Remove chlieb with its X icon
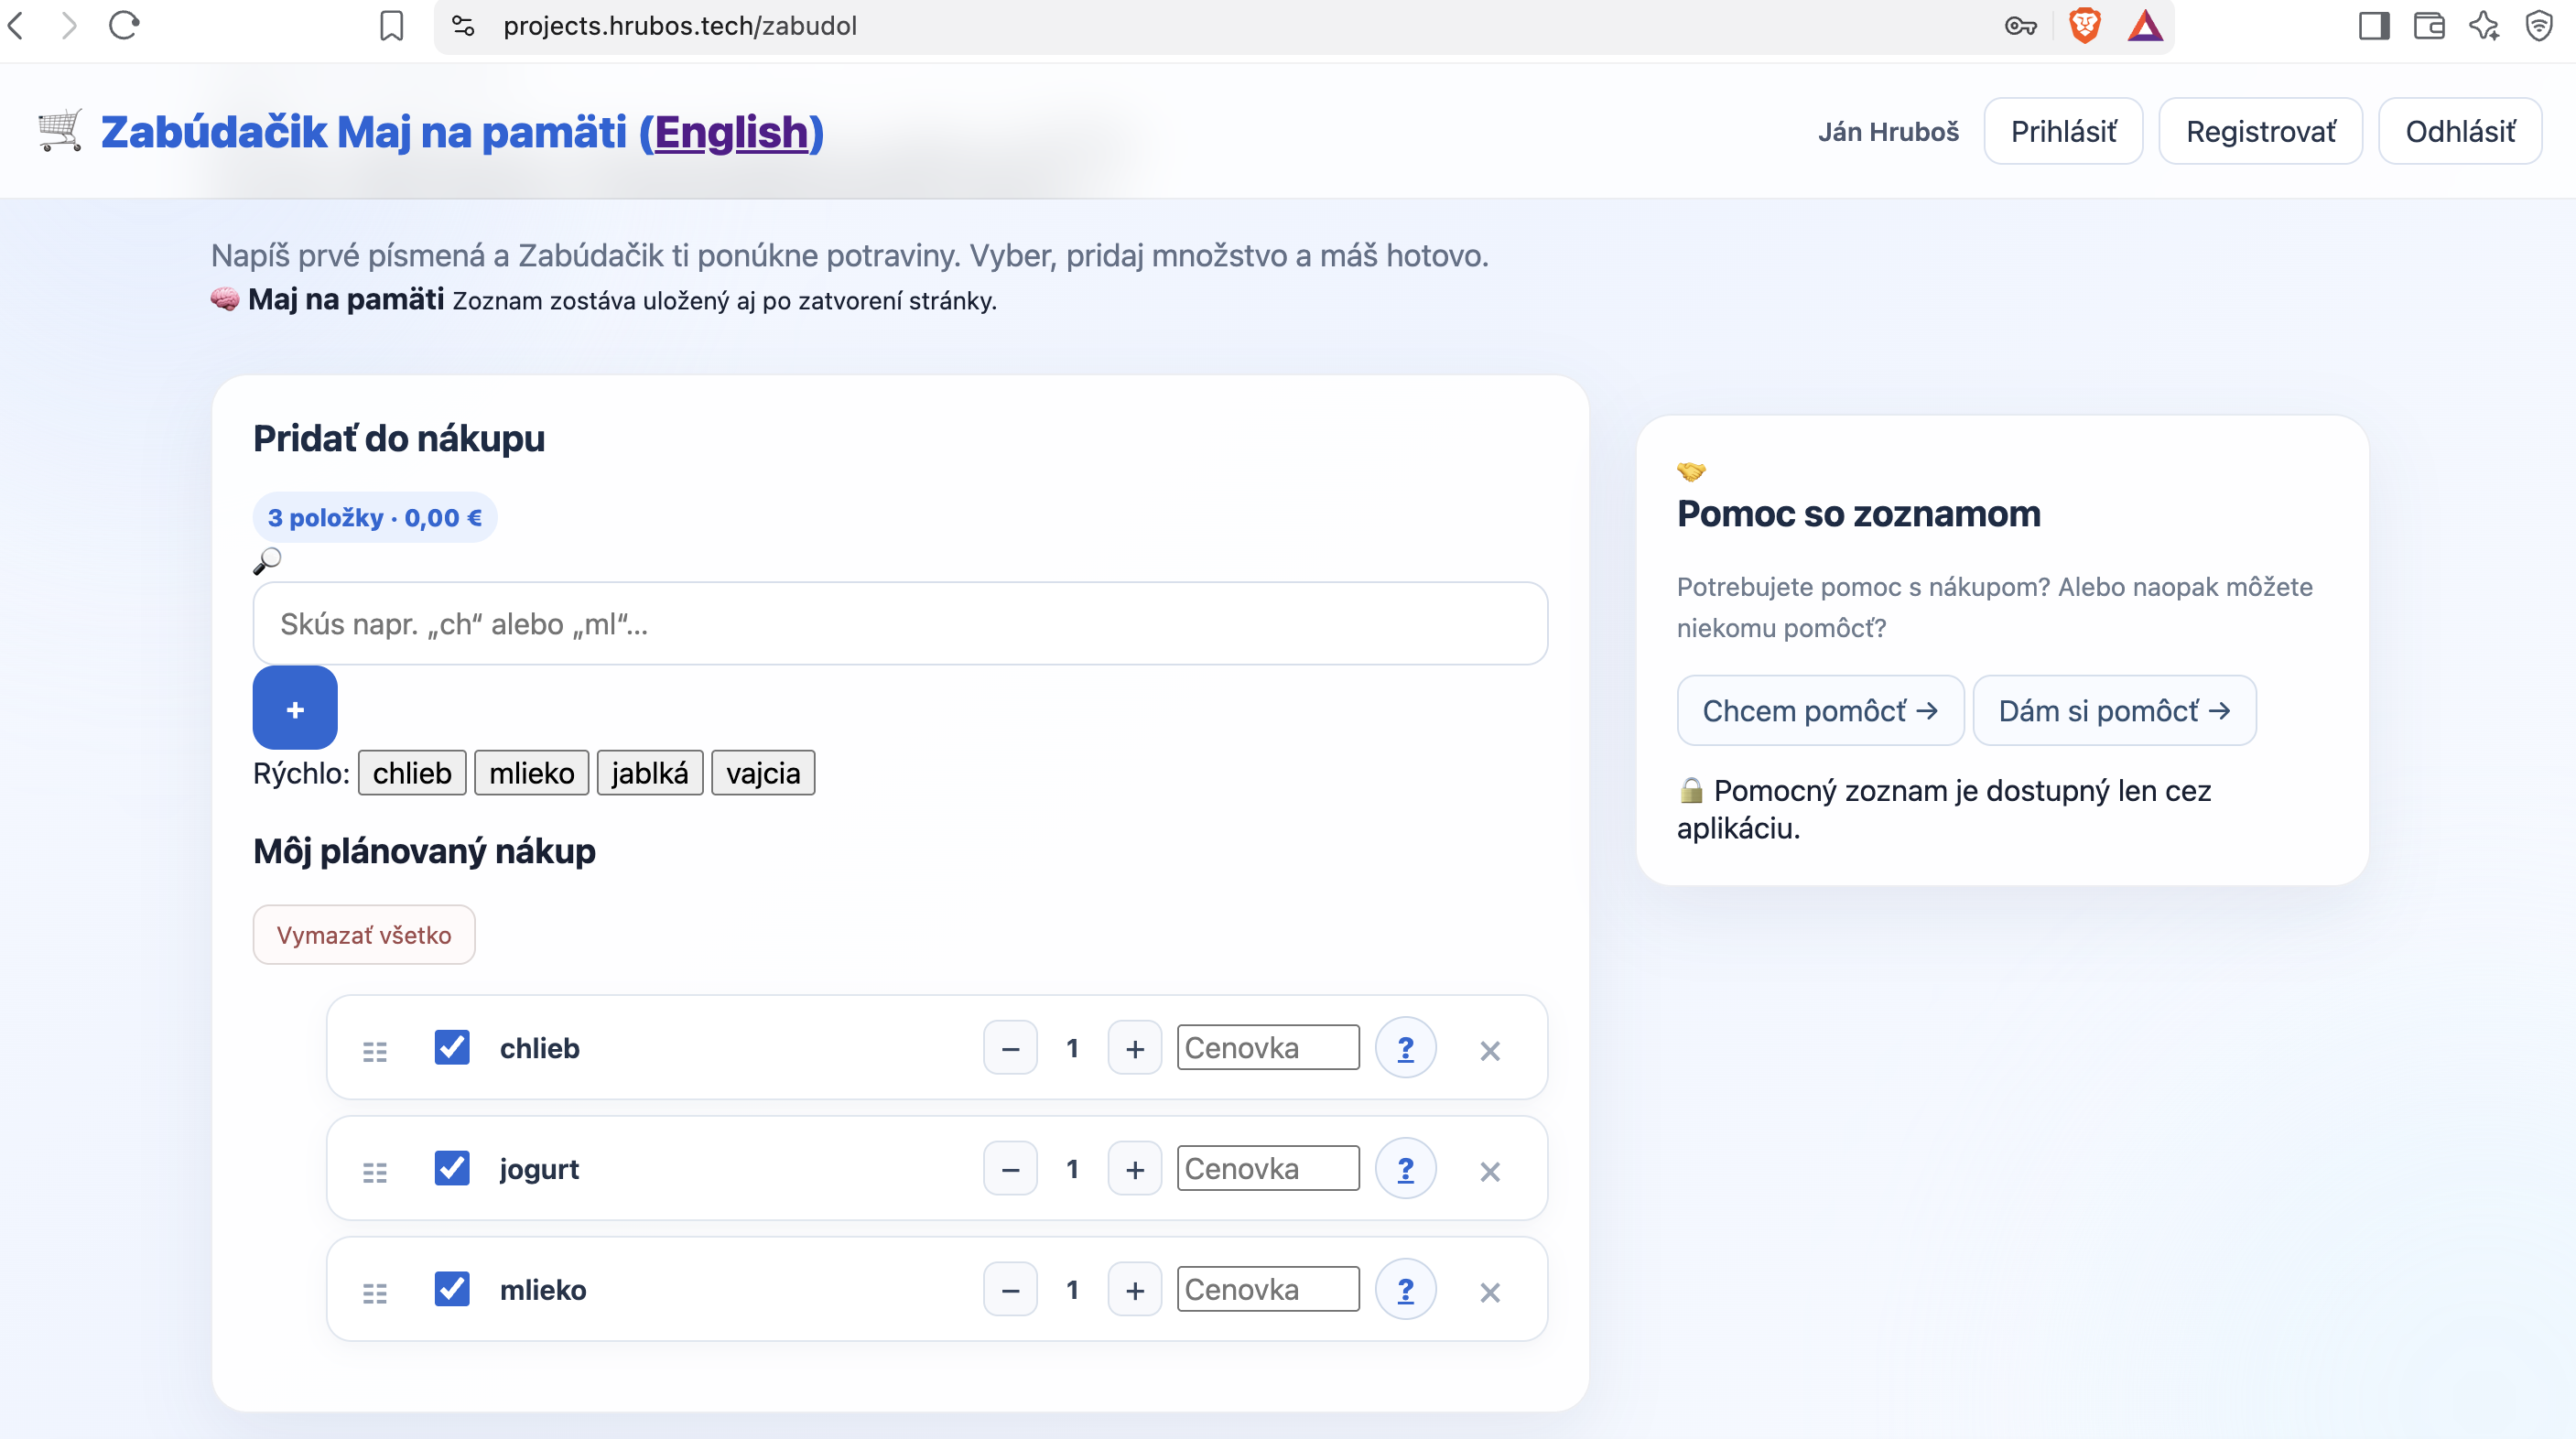Screen dimensions: 2576x1439 1490,1050
